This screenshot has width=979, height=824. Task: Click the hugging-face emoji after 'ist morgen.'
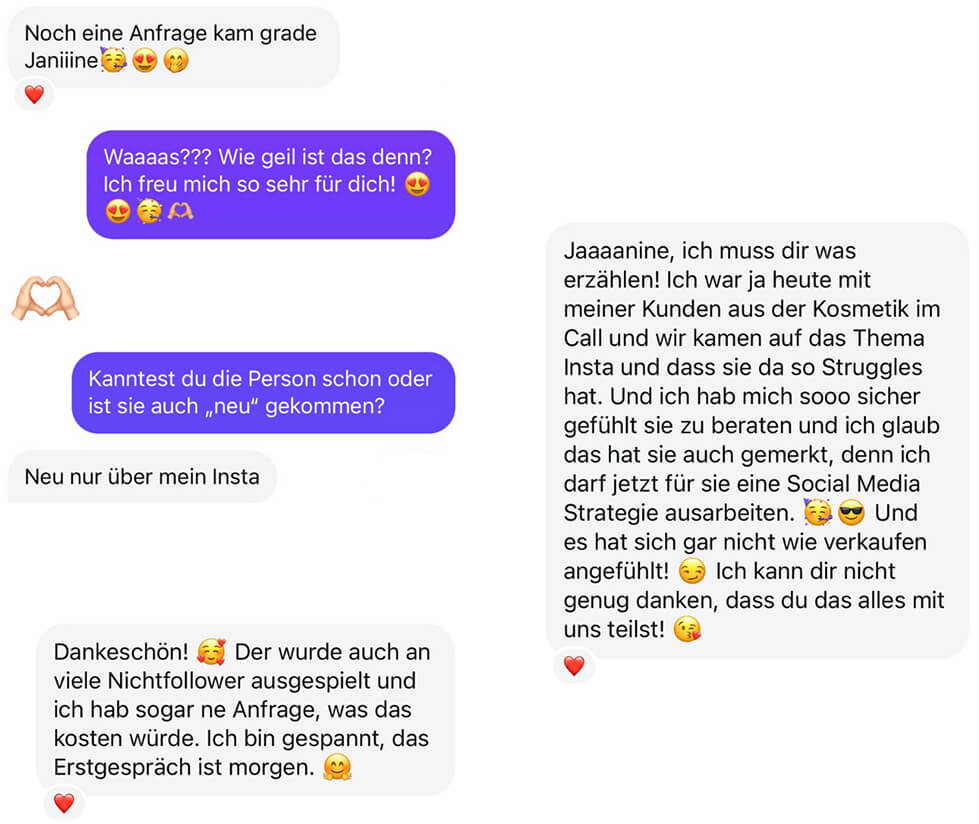(337, 767)
